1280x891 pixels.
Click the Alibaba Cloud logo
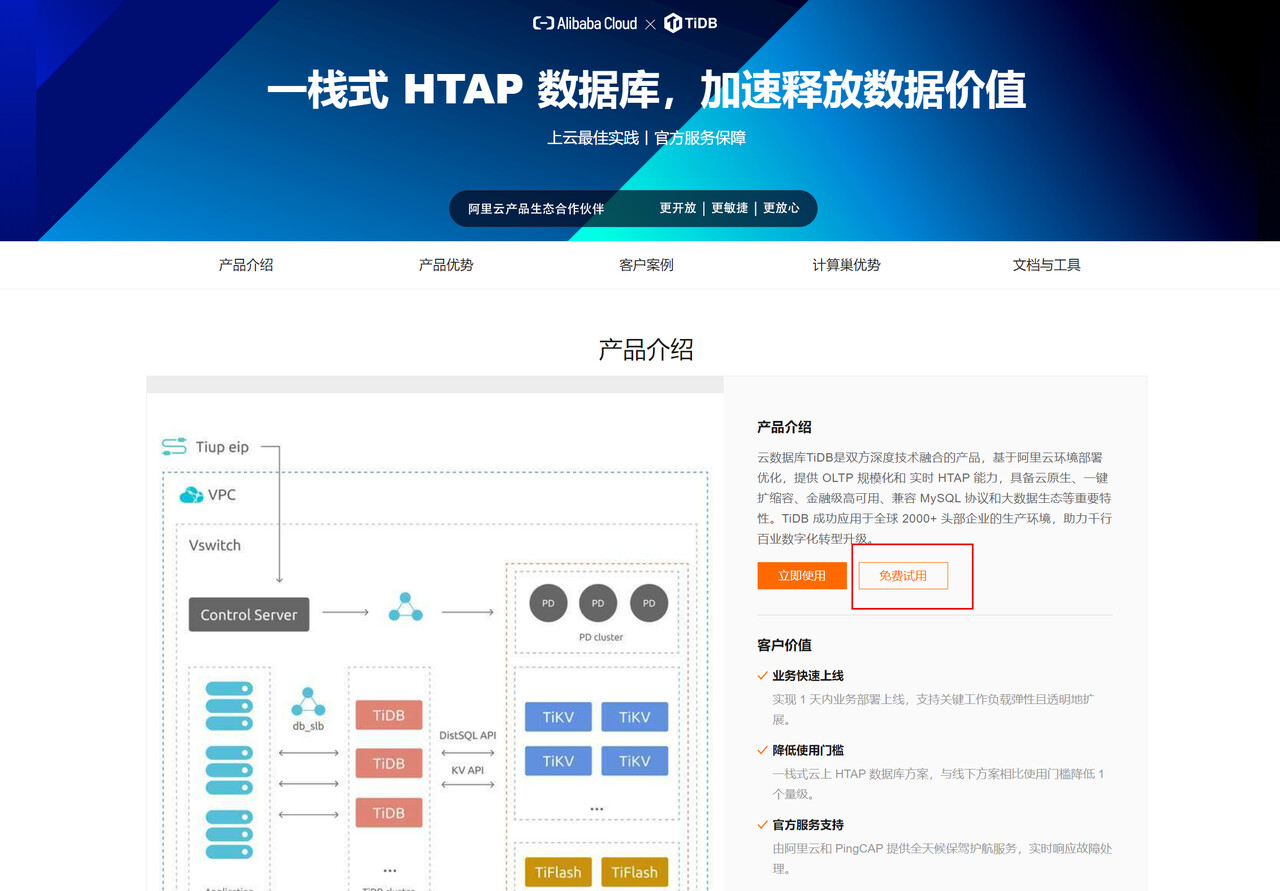point(585,23)
